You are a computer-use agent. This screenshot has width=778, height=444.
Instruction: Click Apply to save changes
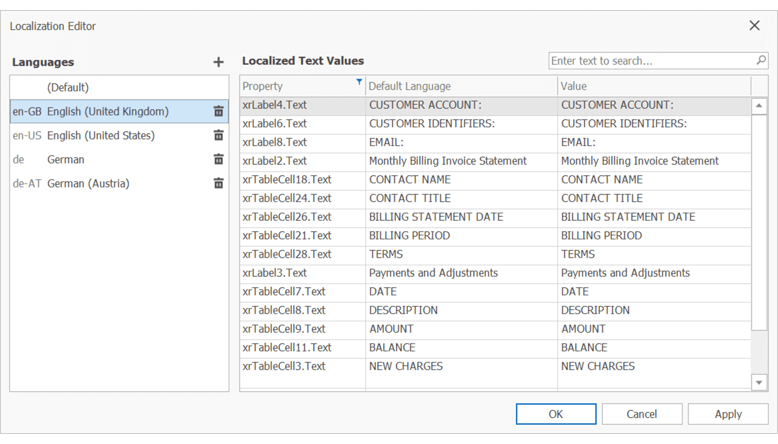[728, 414]
